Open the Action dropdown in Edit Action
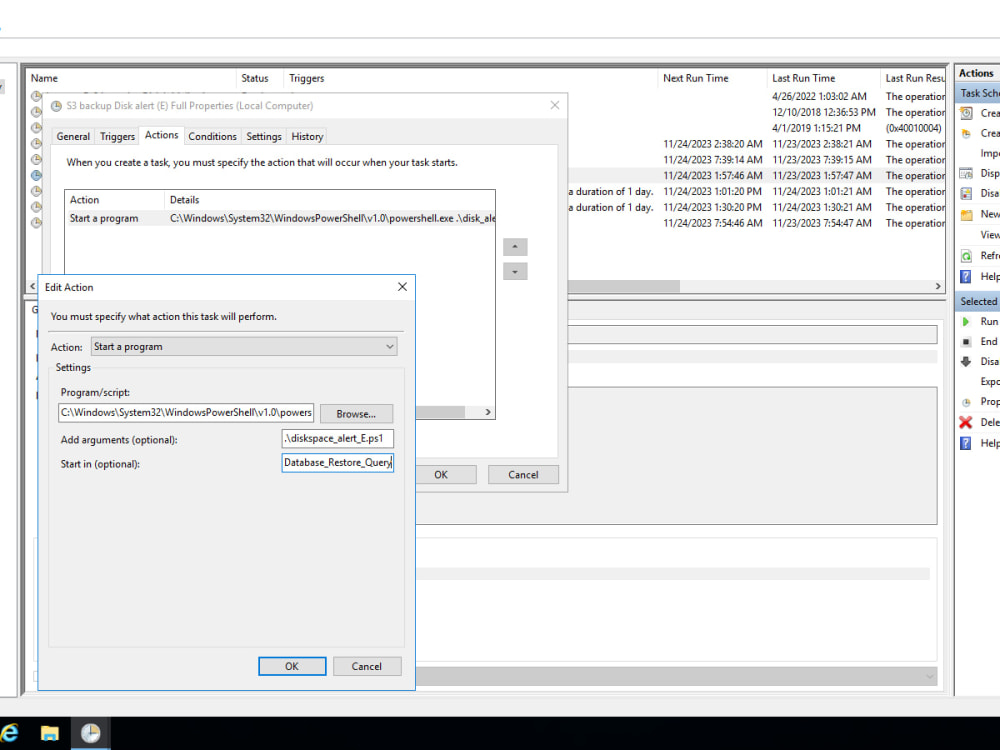 tap(390, 346)
